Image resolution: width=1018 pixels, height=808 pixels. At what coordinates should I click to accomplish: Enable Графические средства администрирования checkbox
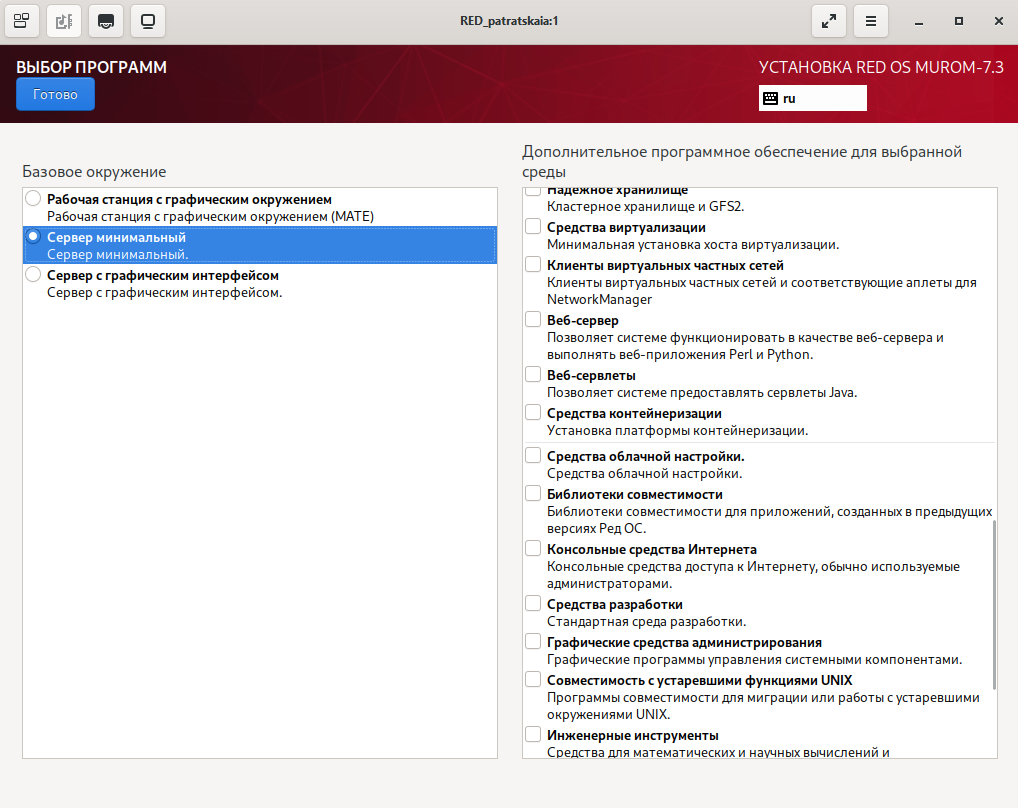pyautogui.click(x=533, y=641)
